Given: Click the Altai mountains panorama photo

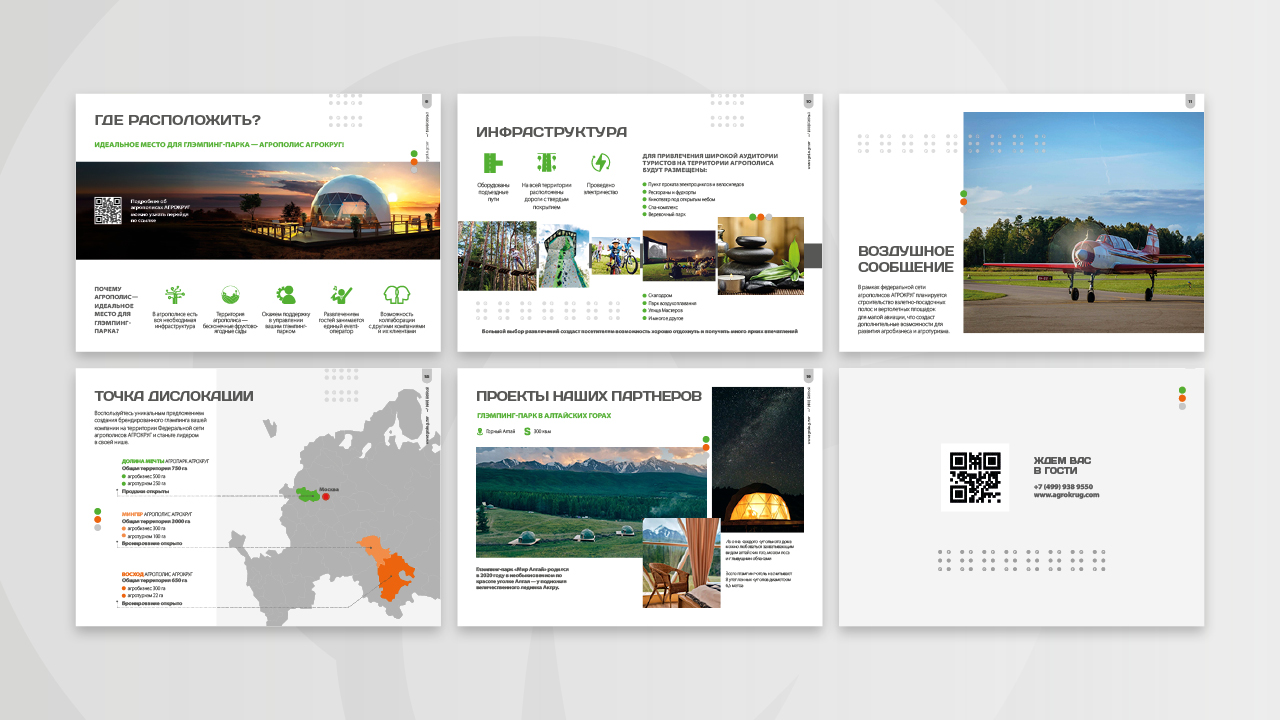Looking at the screenshot, I should tap(592, 502).
